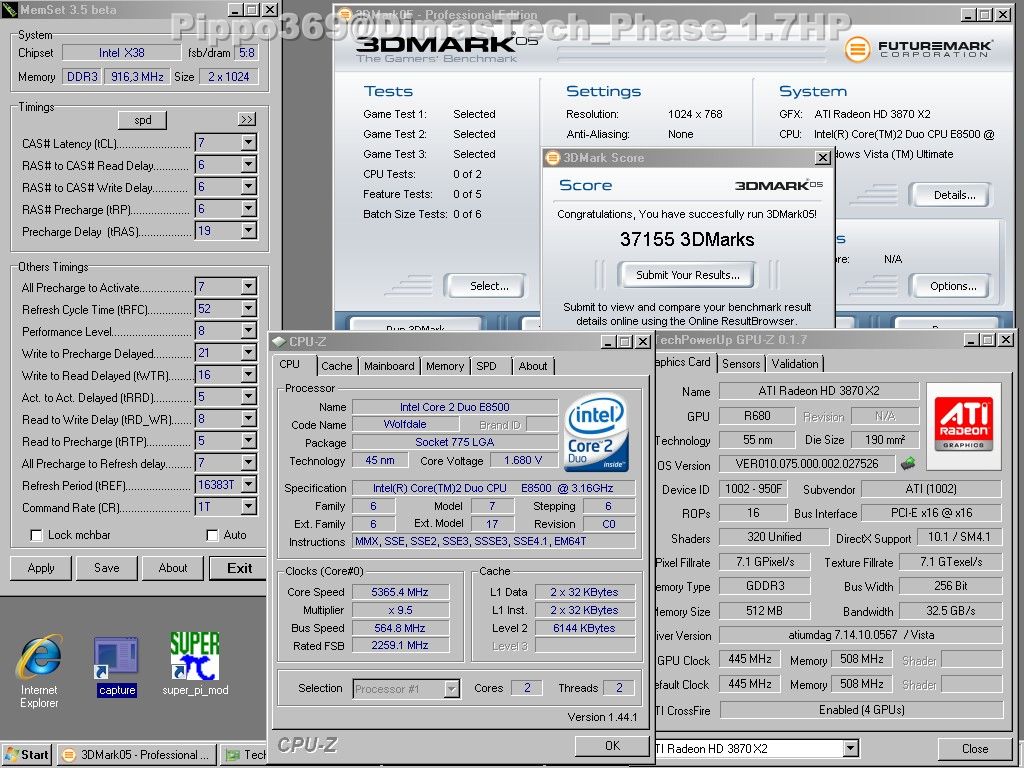Expand RAS# Precharge (tRP) dropdown
This screenshot has width=1024, height=768.
pyautogui.click(x=248, y=208)
